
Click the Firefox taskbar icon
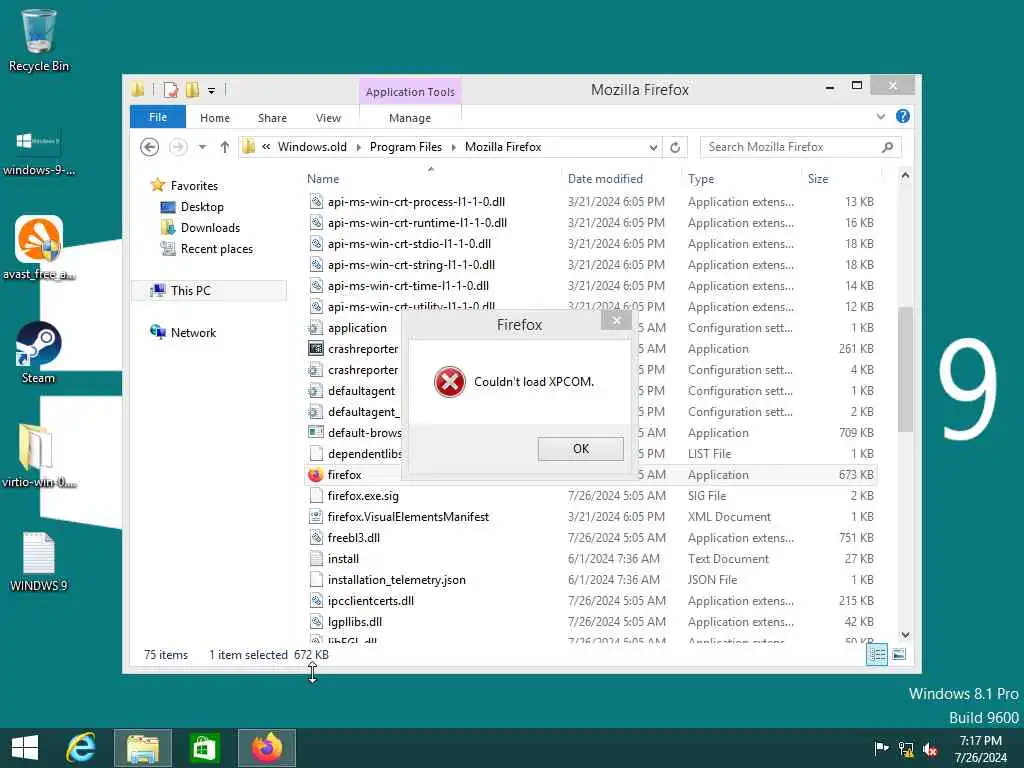(x=266, y=748)
